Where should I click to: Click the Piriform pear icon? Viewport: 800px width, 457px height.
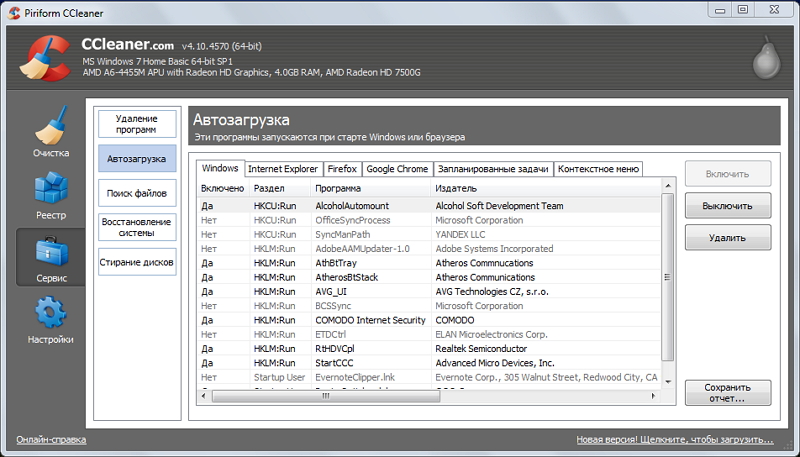coord(764,62)
